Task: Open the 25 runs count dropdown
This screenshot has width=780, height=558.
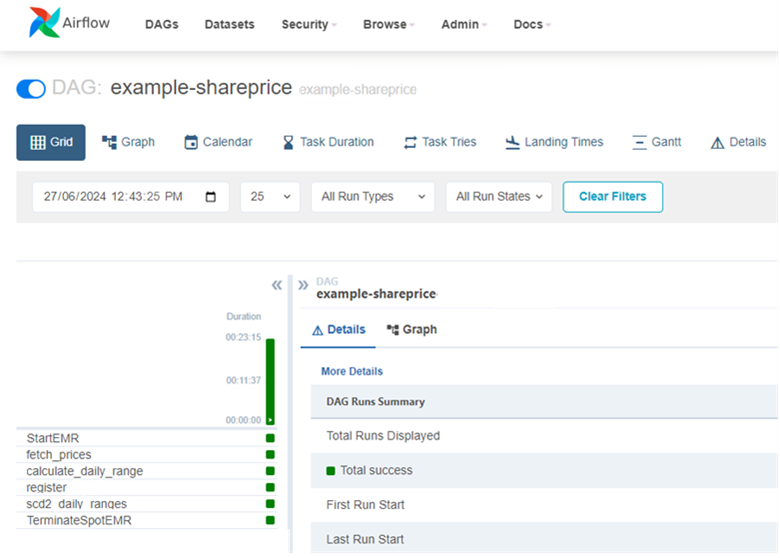Action: coord(270,197)
